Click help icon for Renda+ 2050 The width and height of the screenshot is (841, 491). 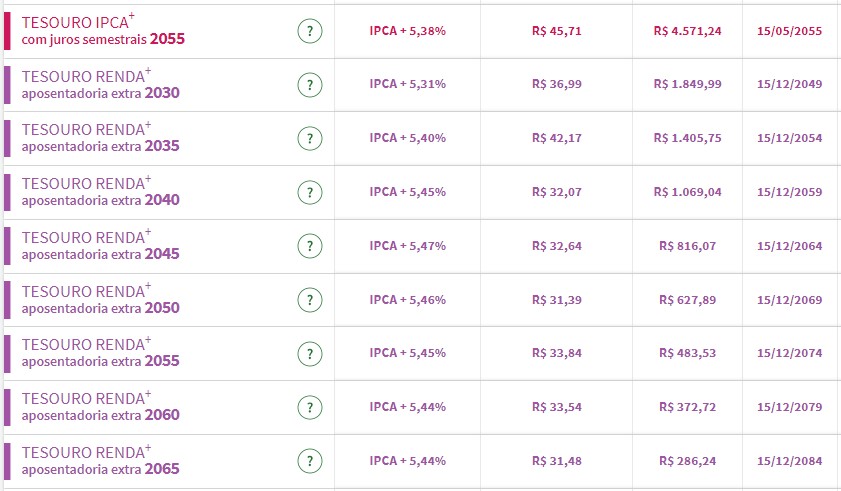pyautogui.click(x=310, y=300)
